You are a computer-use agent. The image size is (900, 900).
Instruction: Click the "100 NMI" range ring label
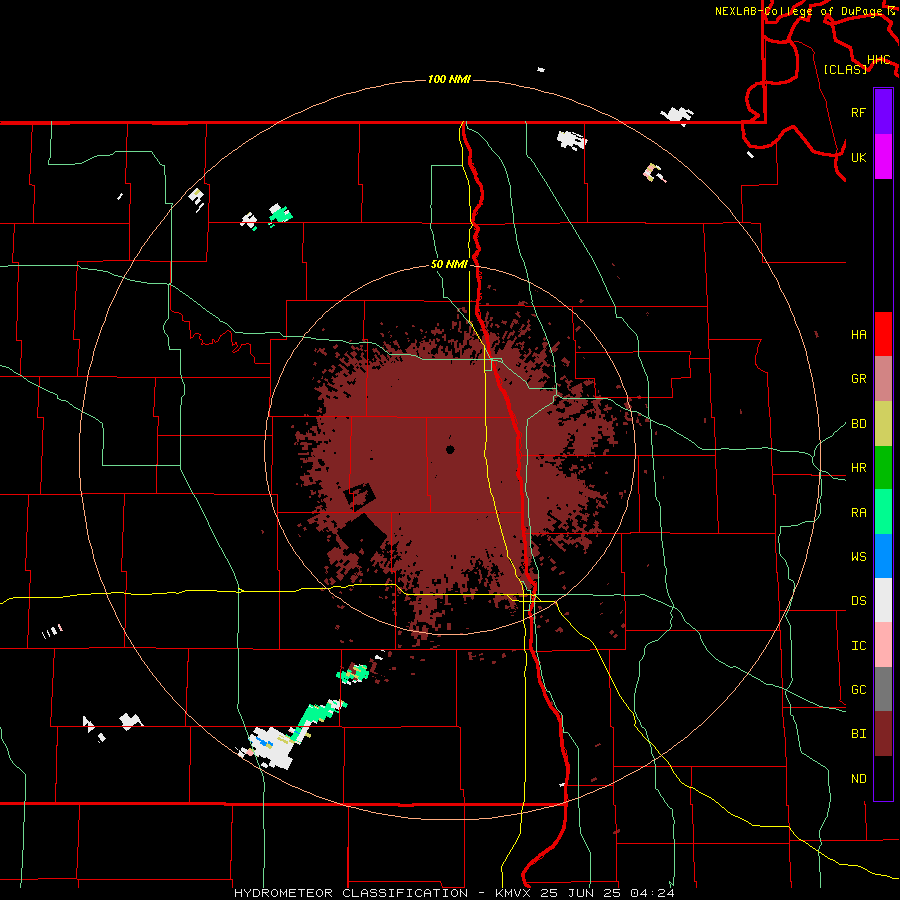[449, 79]
